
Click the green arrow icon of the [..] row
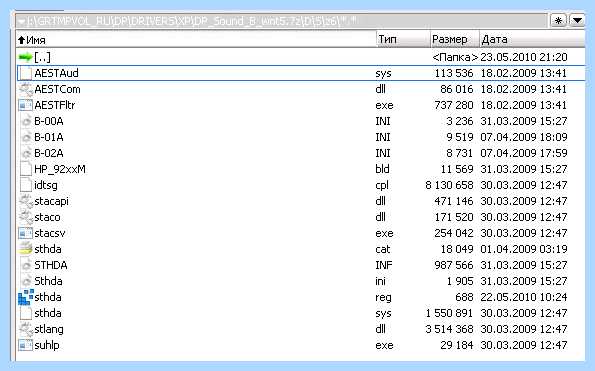(25, 57)
